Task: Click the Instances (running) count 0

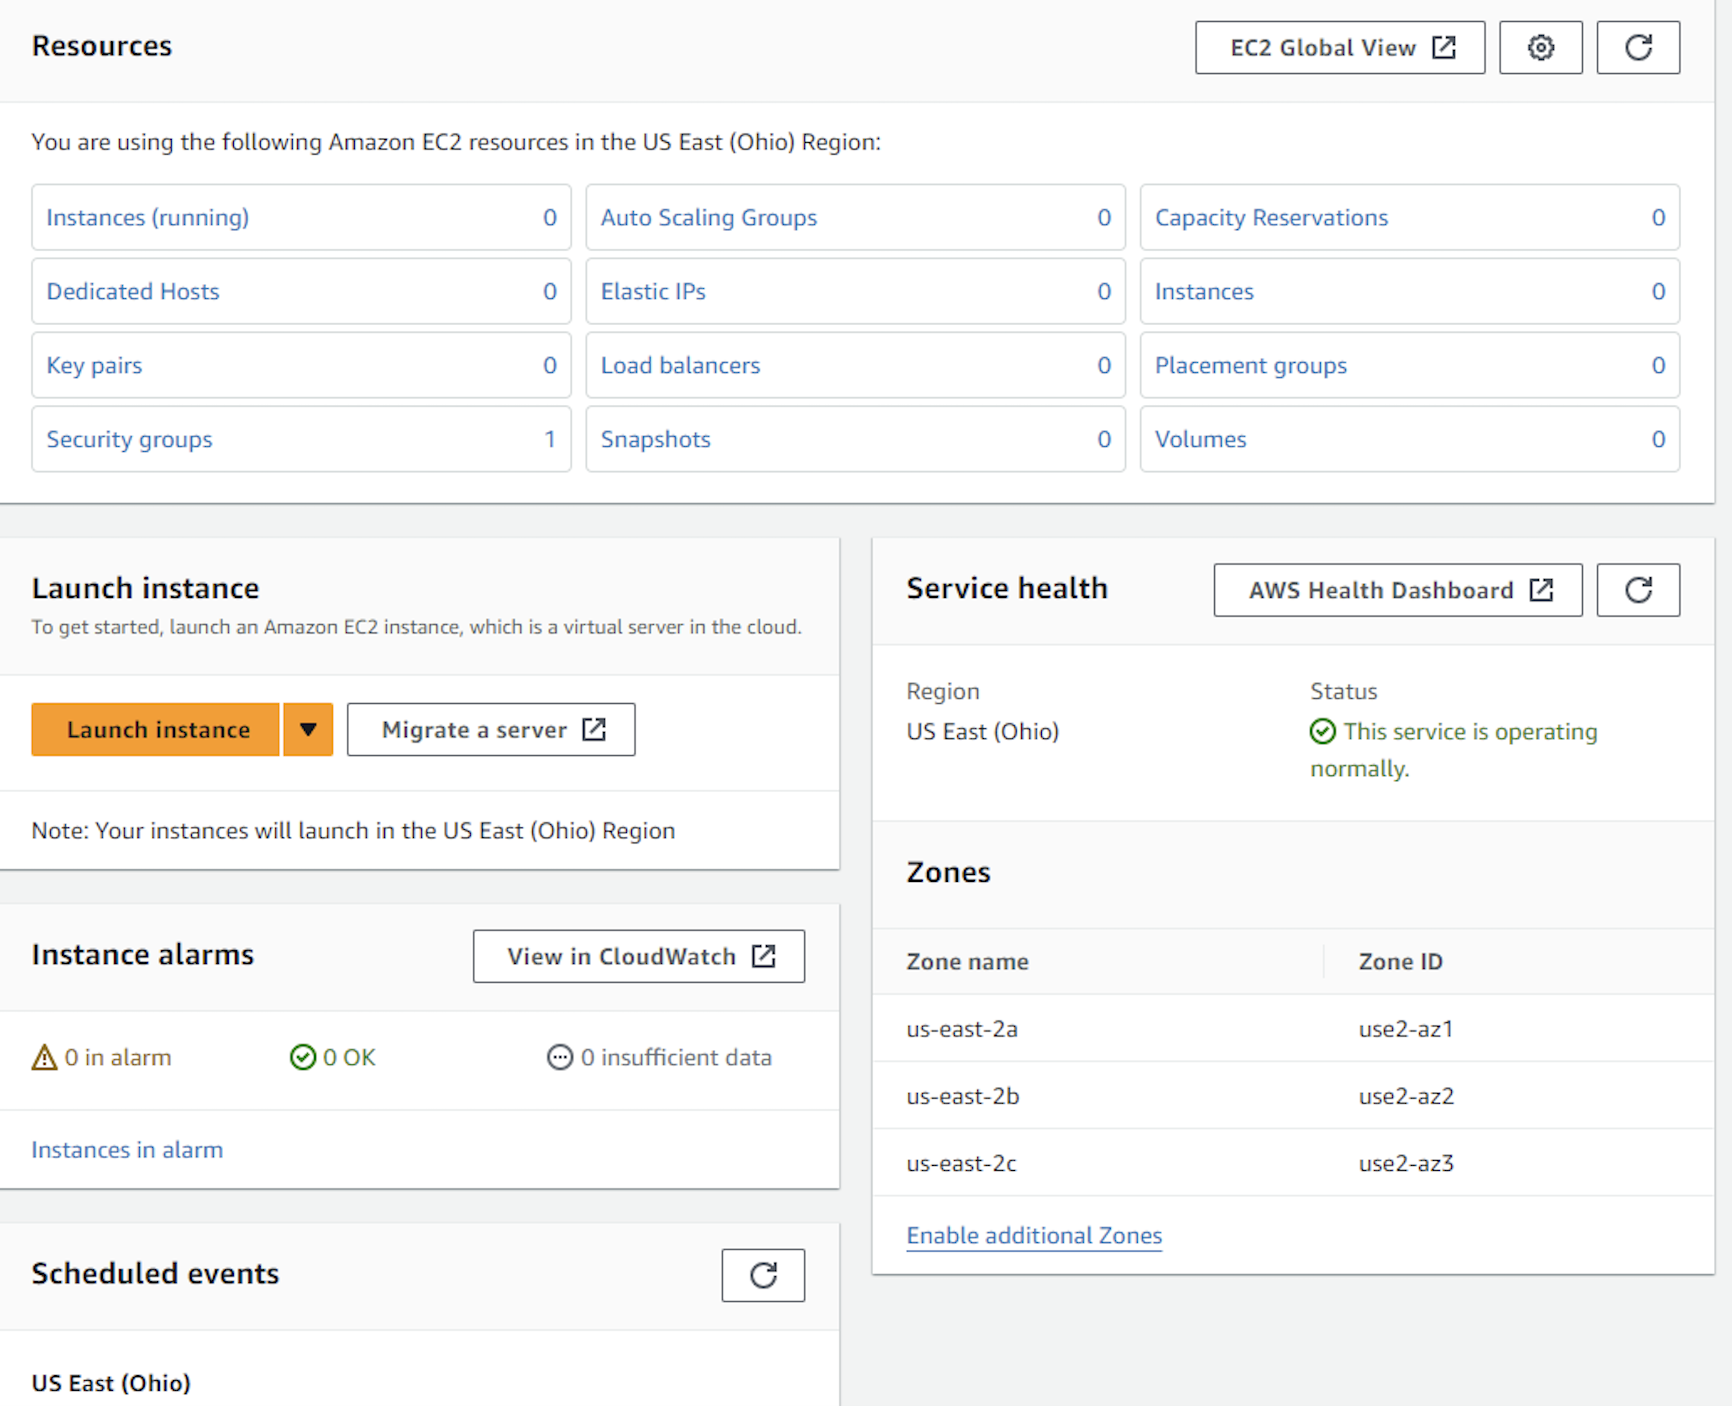Action: 549,217
